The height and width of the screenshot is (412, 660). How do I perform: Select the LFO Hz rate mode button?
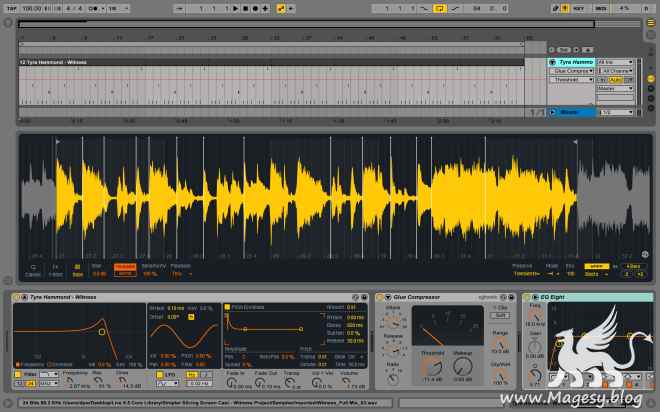192,375
